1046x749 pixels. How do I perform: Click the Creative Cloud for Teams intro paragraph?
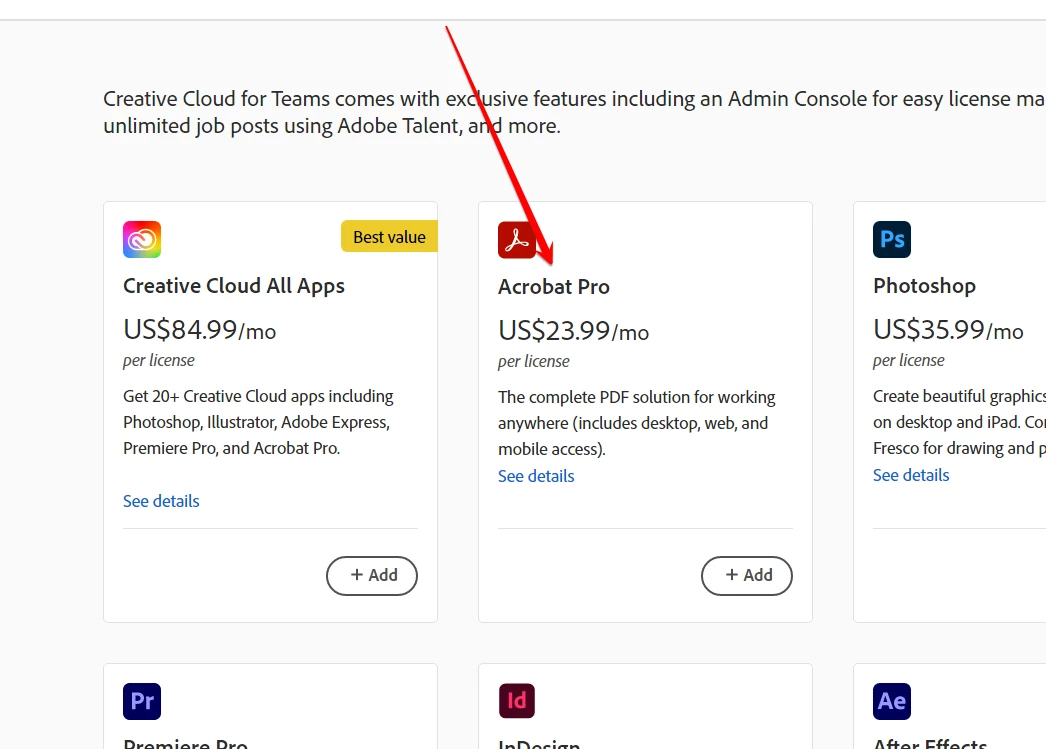coord(574,112)
